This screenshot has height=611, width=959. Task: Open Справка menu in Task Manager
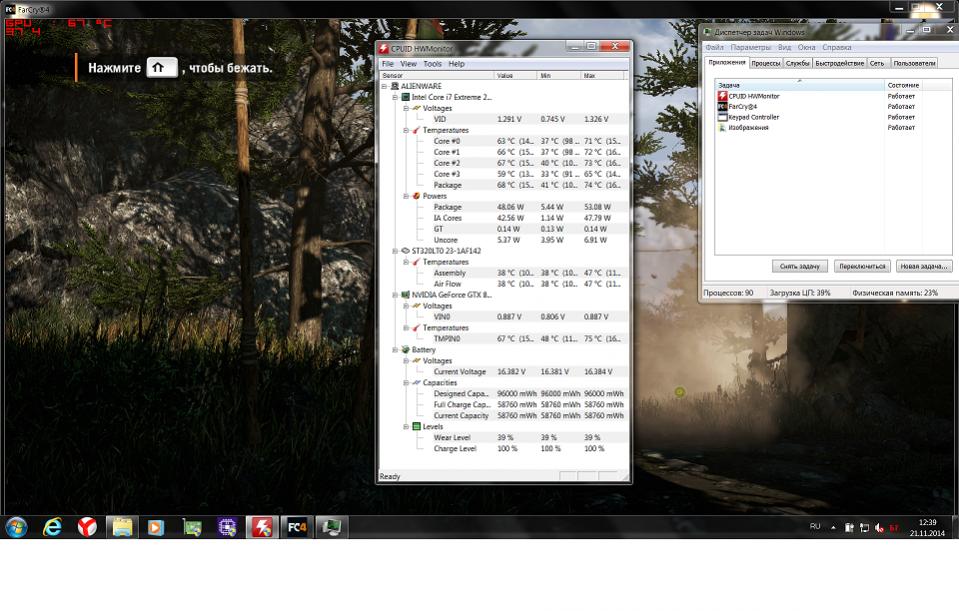[x=837, y=47]
